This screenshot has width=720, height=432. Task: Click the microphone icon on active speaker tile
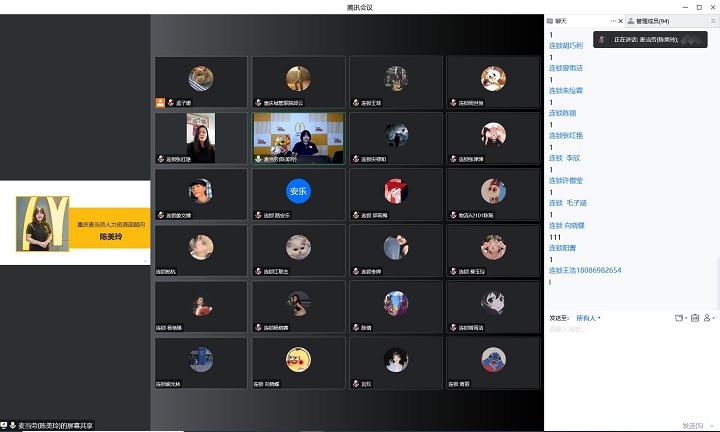click(x=258, y=158)
